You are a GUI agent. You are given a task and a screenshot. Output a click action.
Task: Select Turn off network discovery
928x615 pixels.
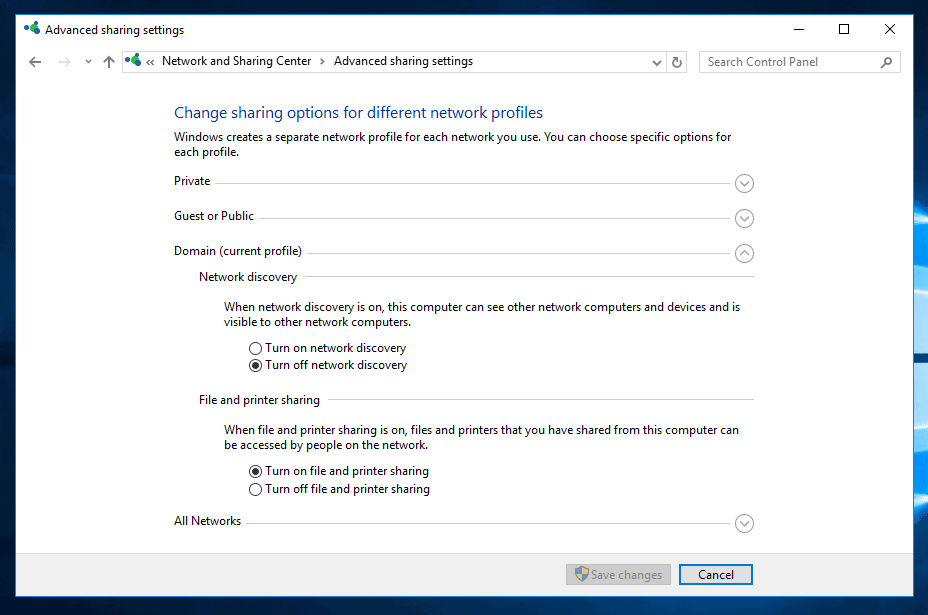click(255, 366)
